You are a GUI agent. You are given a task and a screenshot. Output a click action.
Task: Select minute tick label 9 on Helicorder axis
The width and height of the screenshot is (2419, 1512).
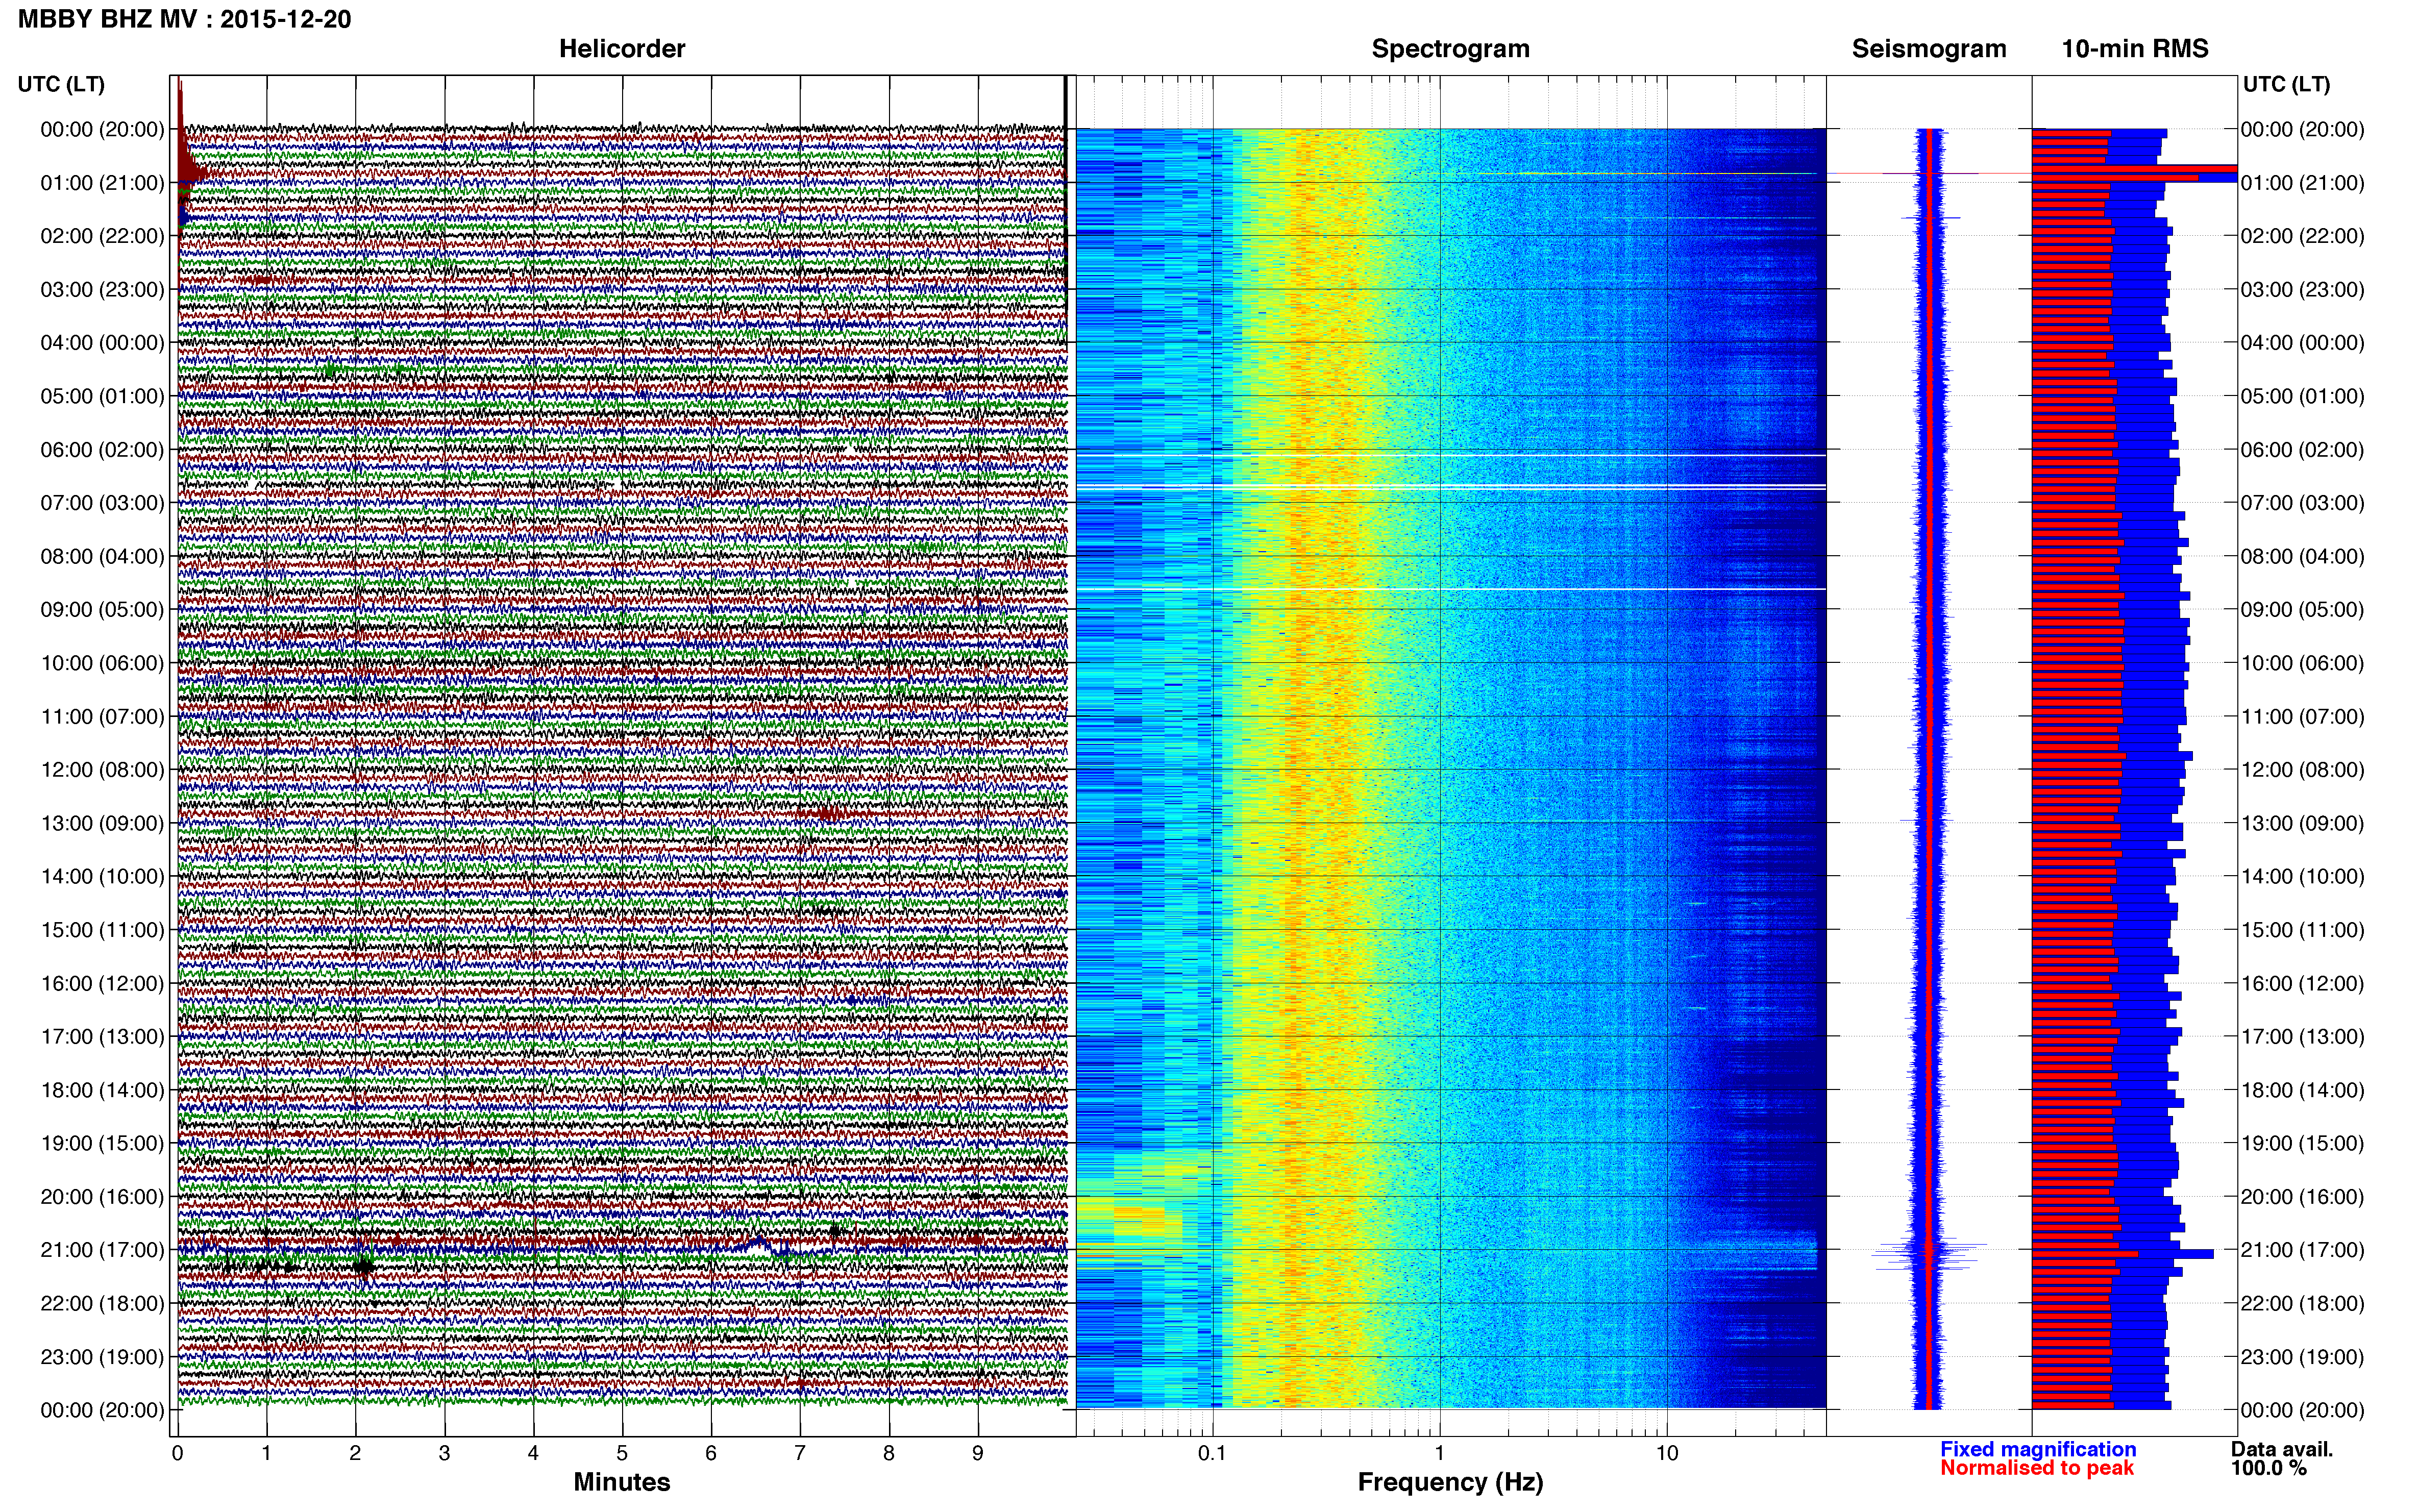tap(978, 1453)
